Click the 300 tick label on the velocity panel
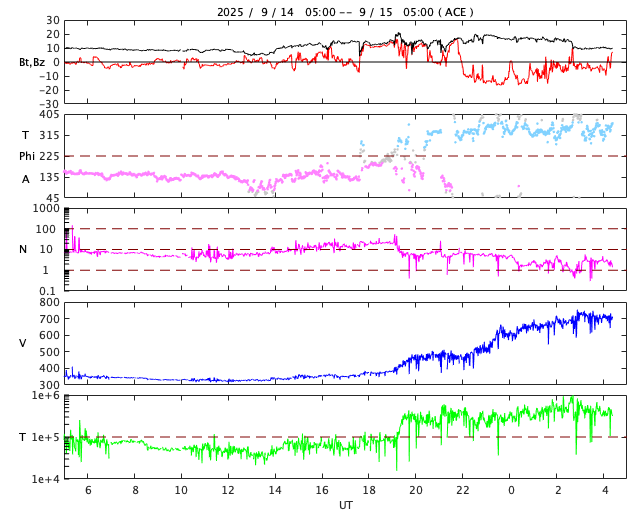The height and width of the screenshot is (512, 640). [49, 385]
